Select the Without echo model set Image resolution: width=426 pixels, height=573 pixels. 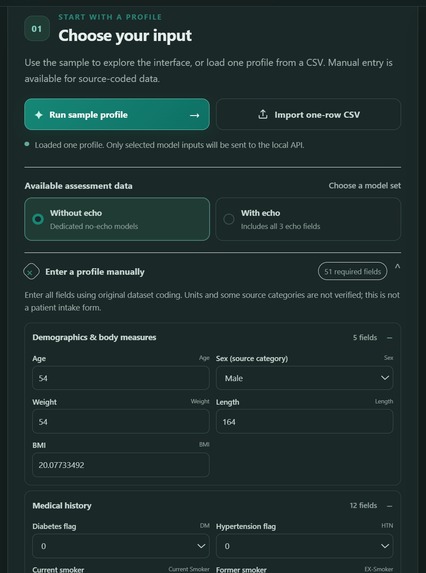click(117, 219)
